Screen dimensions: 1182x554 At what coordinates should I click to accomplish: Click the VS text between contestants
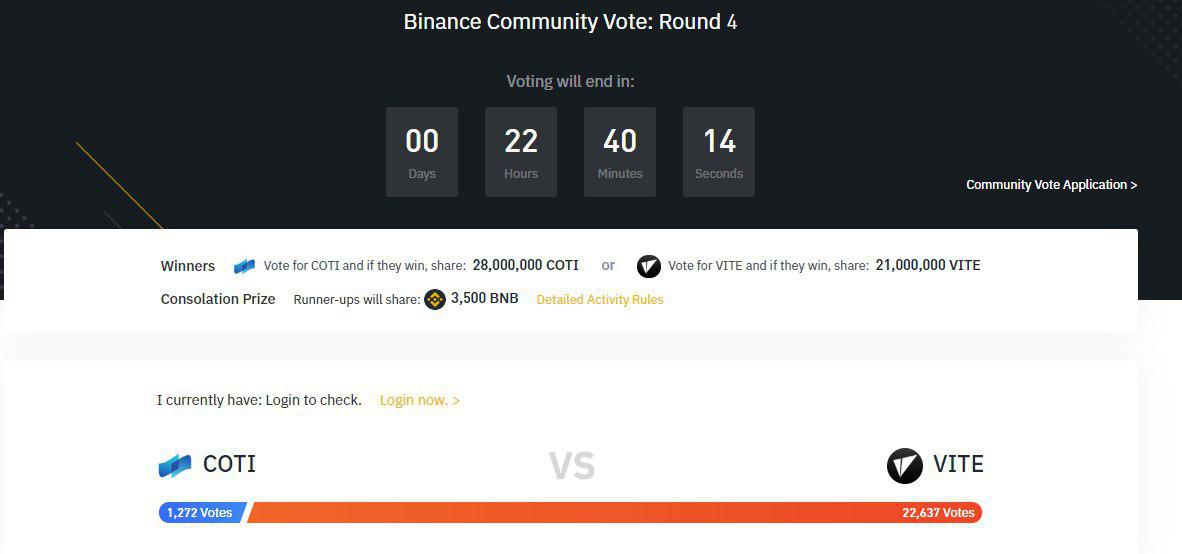tap(572, 465)
